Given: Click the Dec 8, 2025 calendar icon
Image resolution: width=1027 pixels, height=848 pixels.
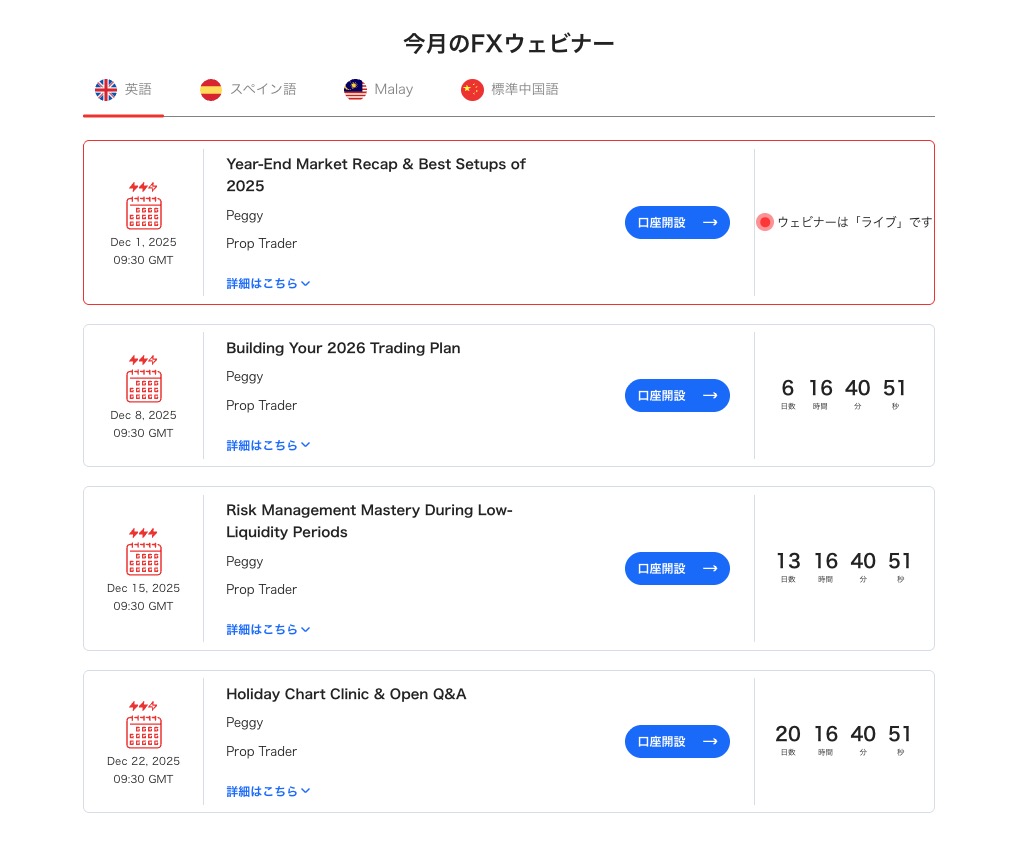Looking at the screenshot, I should coord(144,379).
